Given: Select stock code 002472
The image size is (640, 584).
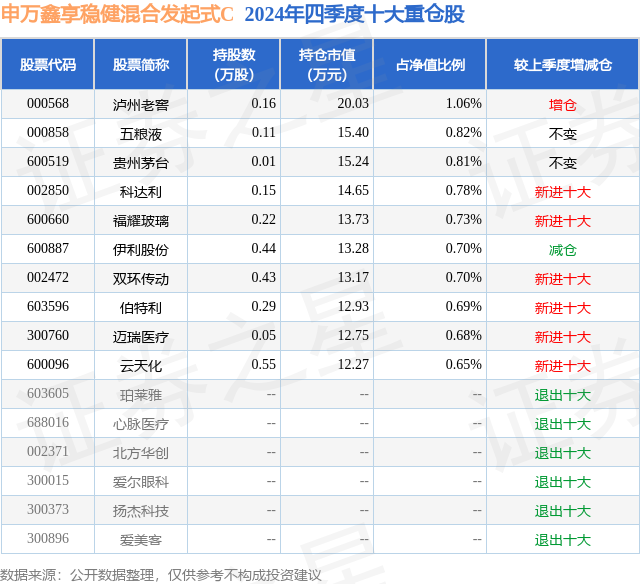Looking at the screenshot, I should click(x=48, y=278).
